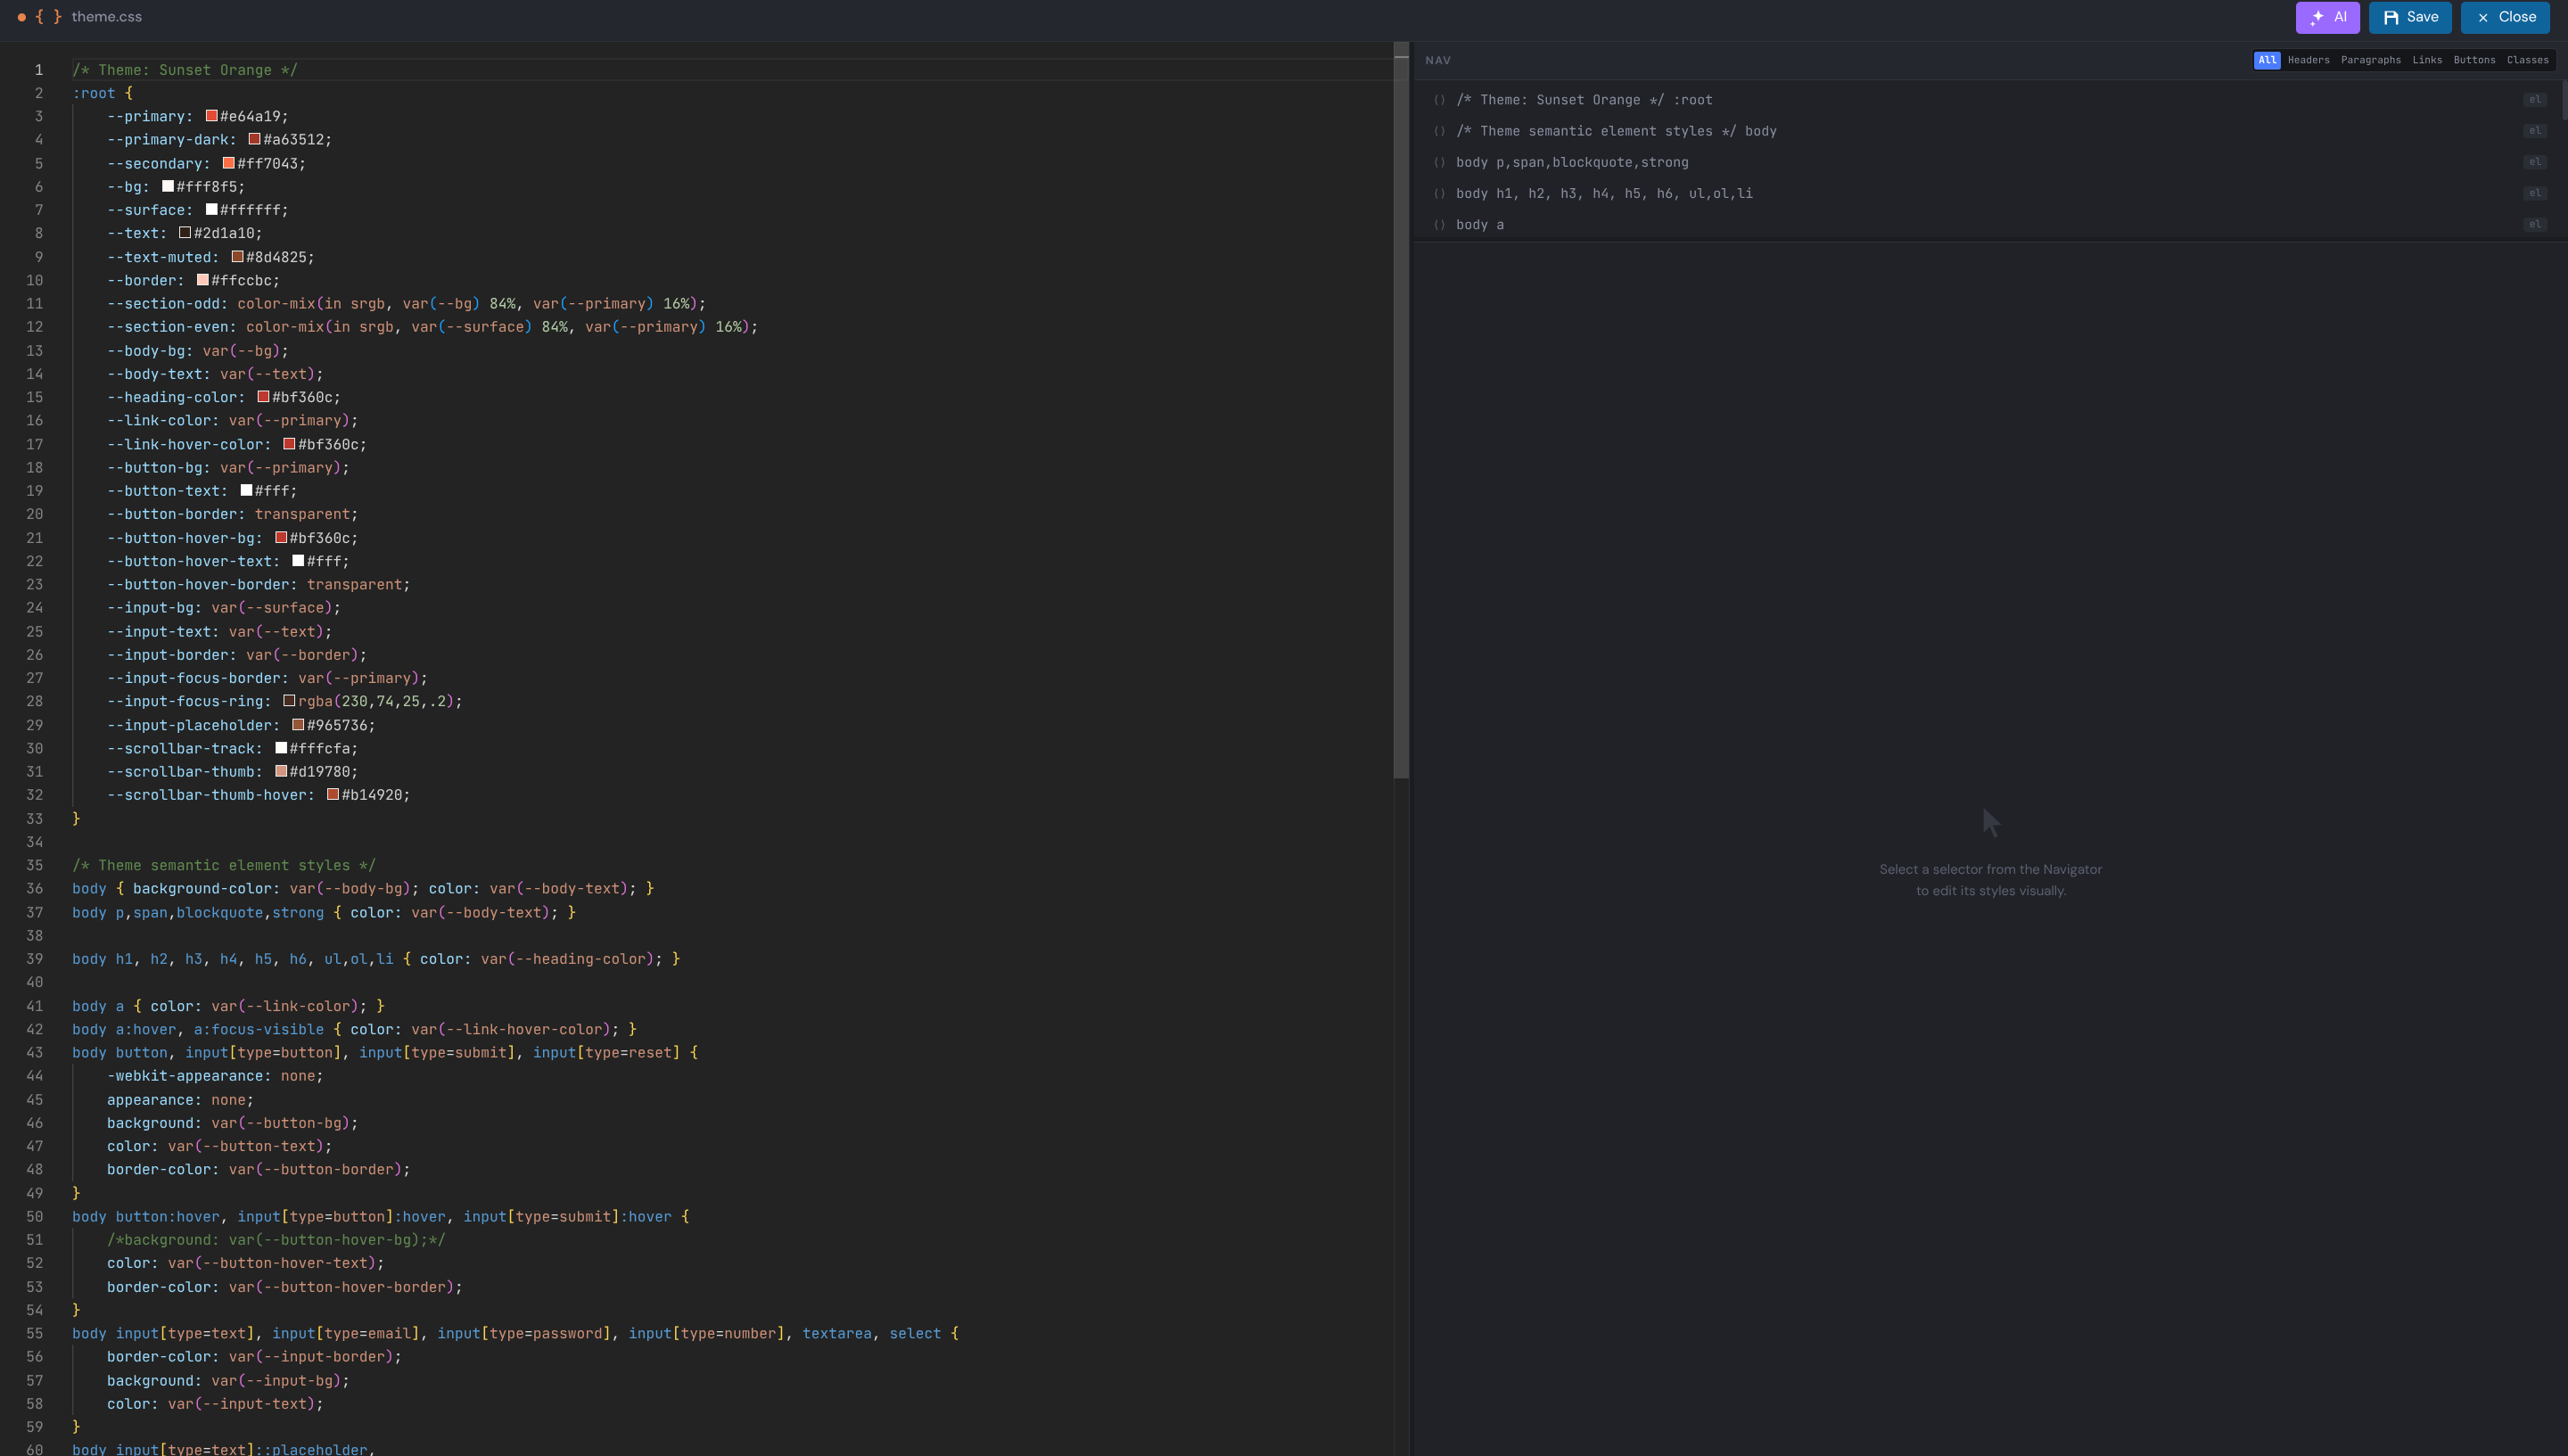Screen dimensions: 2568x1456
Task: Open the --text #2d1a10 color swatch
Action: pos(185,233)
